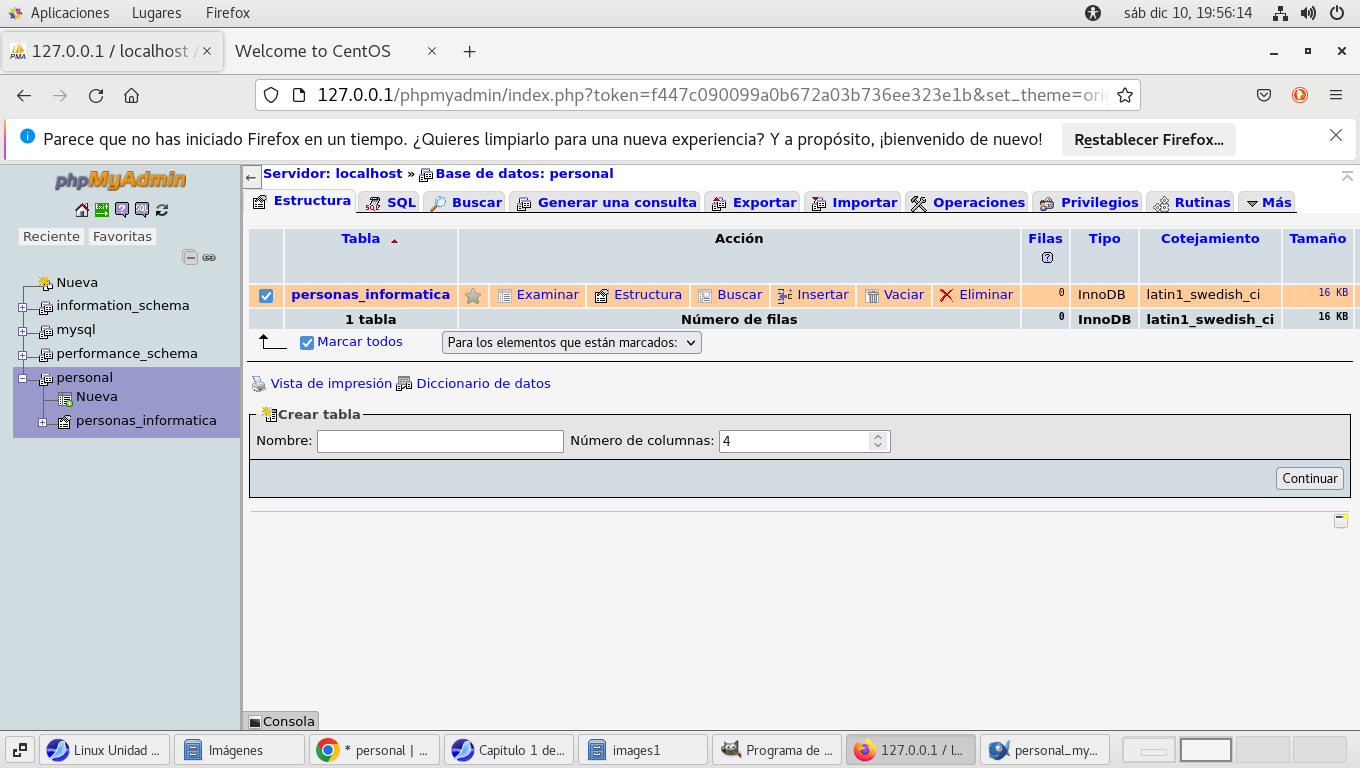Click the green logout exit icon

click(x=102, y=210)
